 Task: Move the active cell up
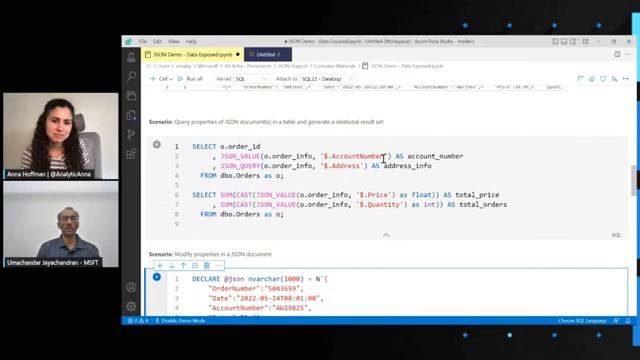[x=183, y=266]
